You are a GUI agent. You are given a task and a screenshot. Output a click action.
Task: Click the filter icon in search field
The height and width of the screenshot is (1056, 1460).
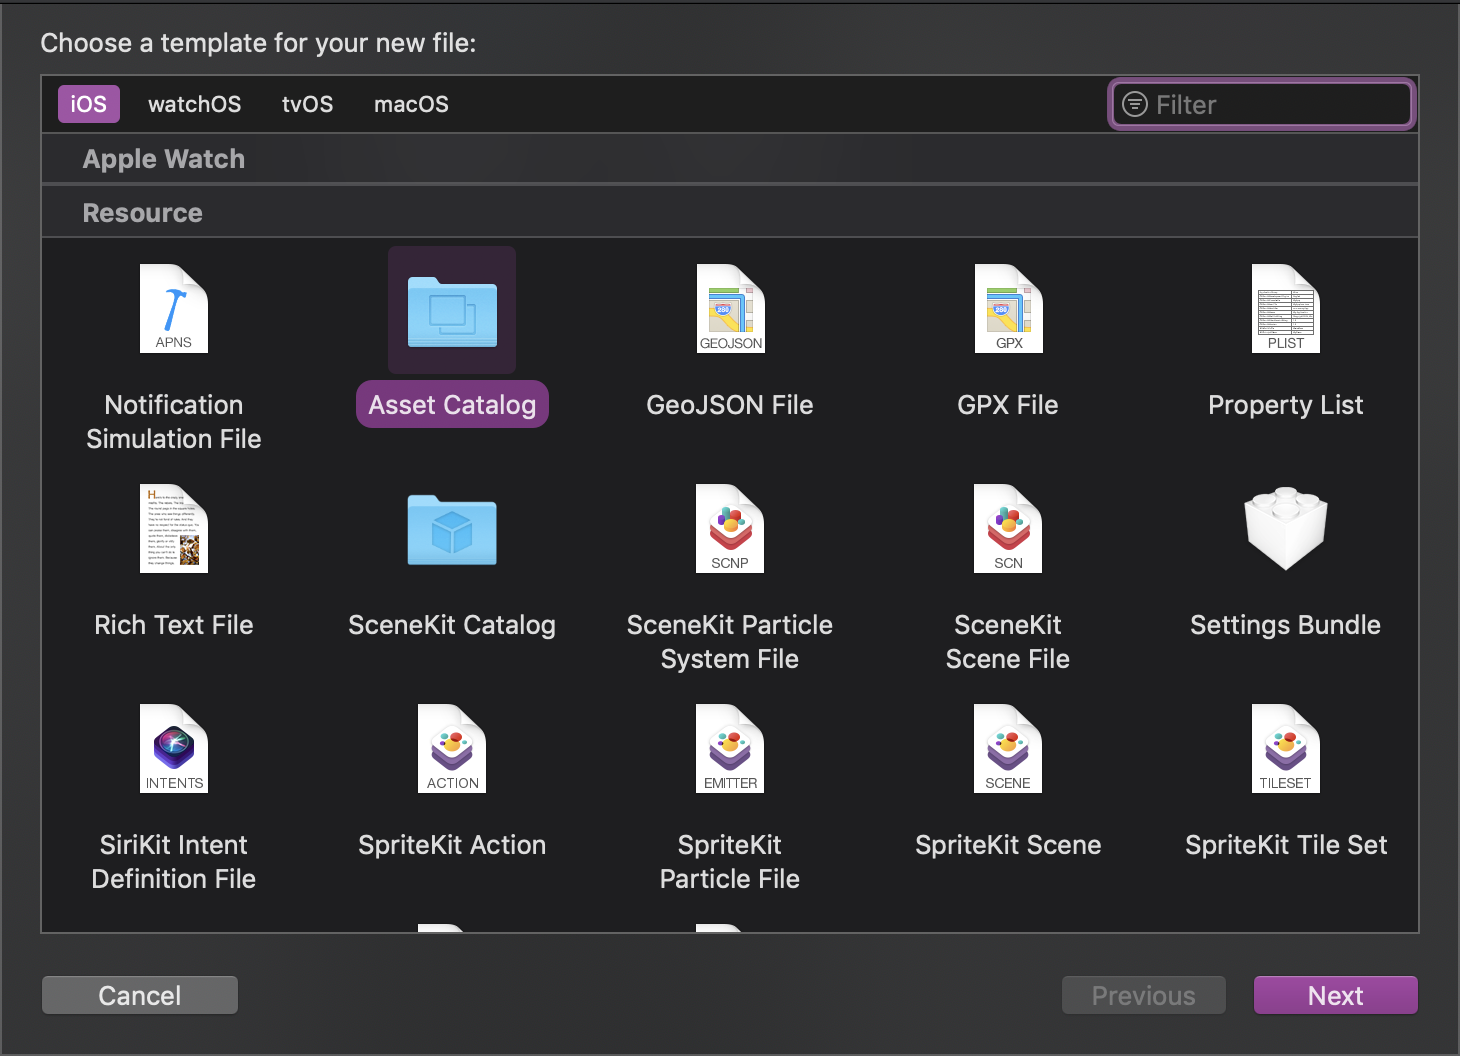[x=1135, y=104]
